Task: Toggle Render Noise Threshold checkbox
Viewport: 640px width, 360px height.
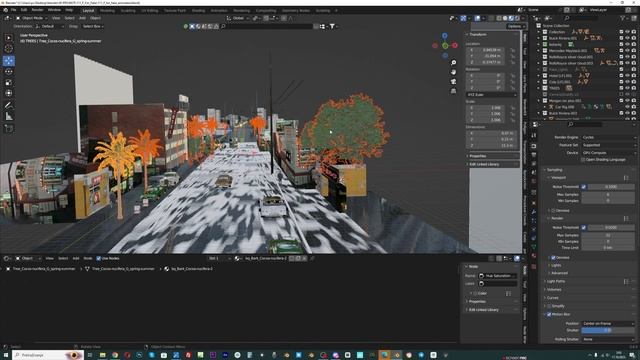Action: tap(584, 227)
